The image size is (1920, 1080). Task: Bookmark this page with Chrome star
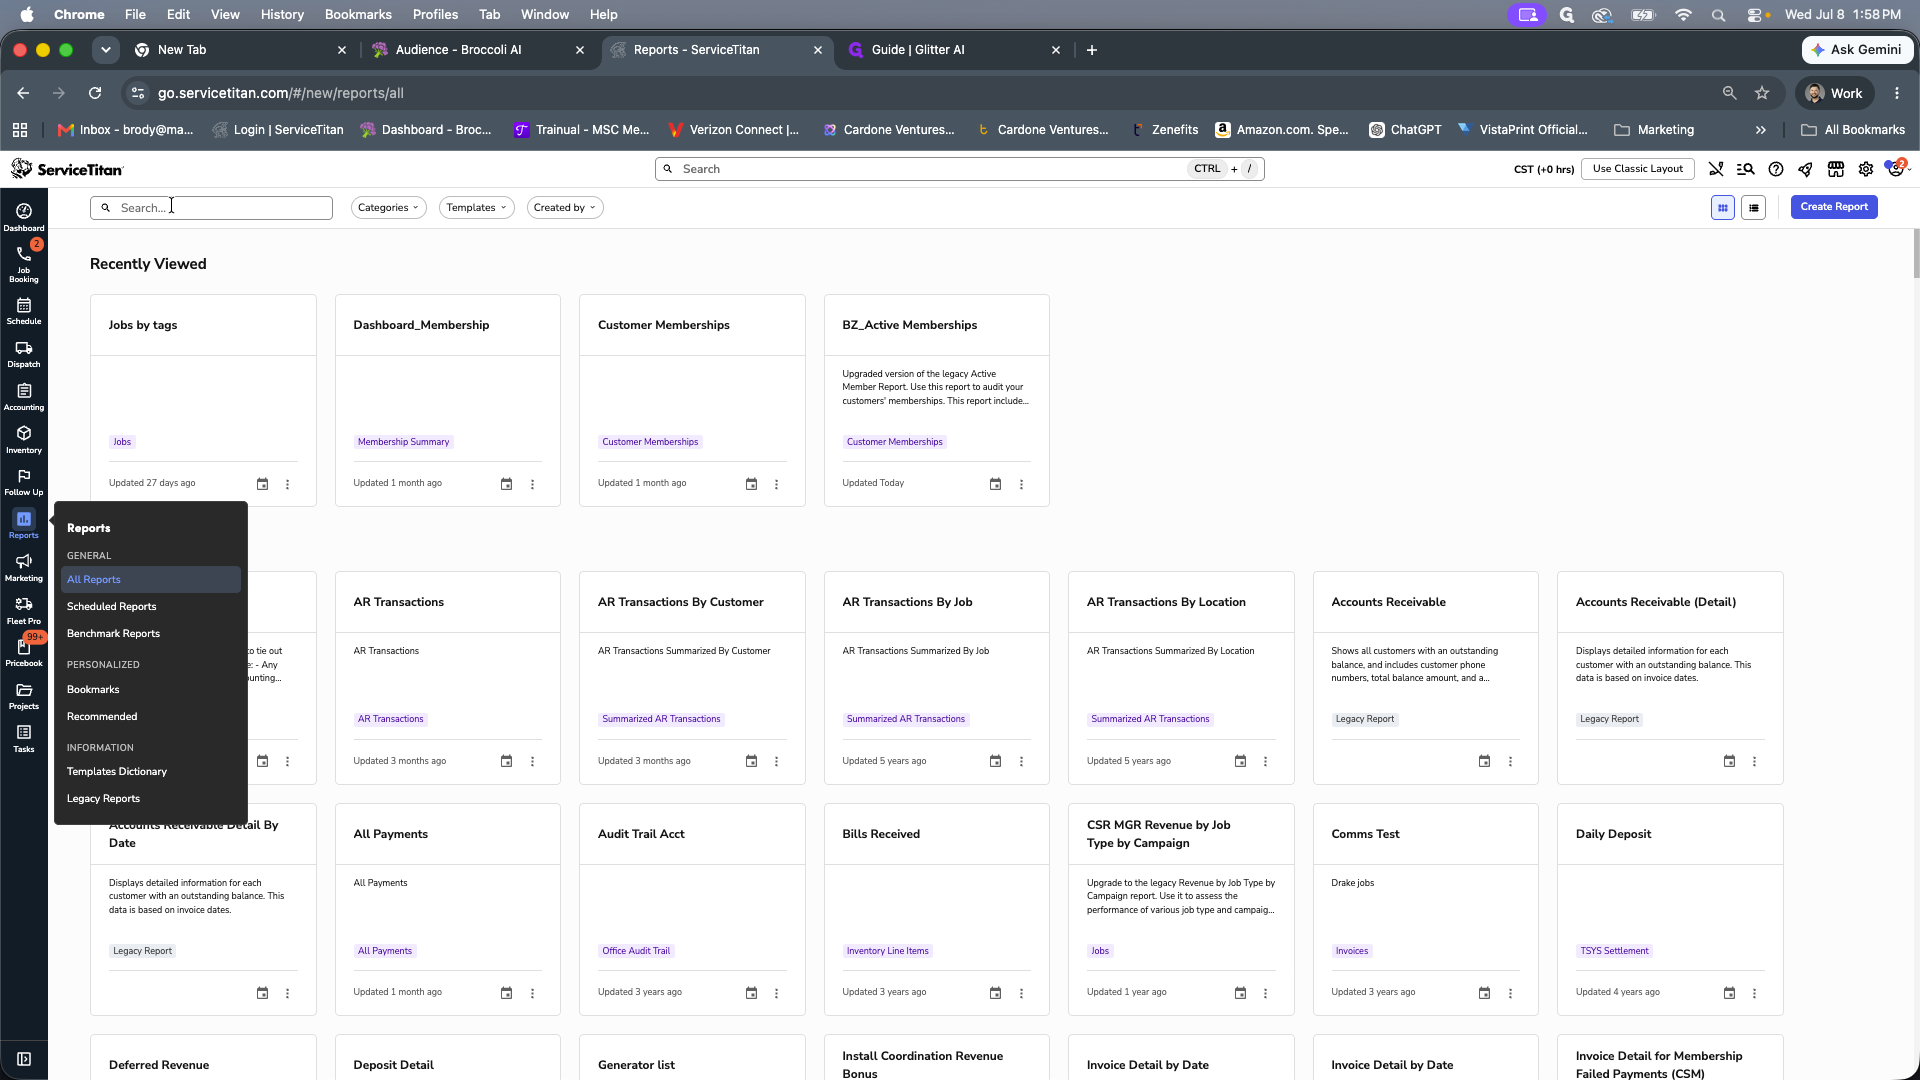[1762, 93]
